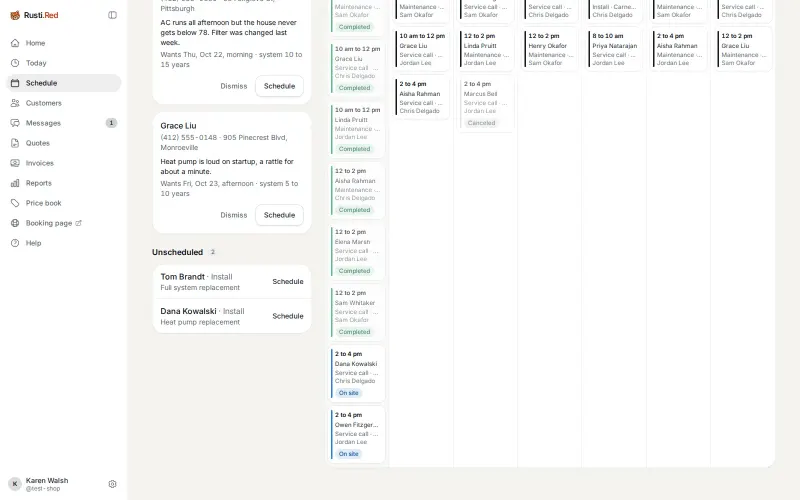The image size is (800, 500).
Task: Click the Home house icon
Action: click(15, 43)
